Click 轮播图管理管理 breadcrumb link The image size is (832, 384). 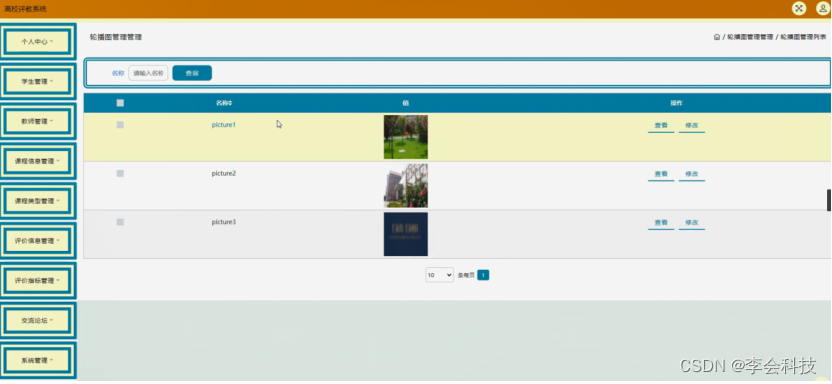[750, 37]
